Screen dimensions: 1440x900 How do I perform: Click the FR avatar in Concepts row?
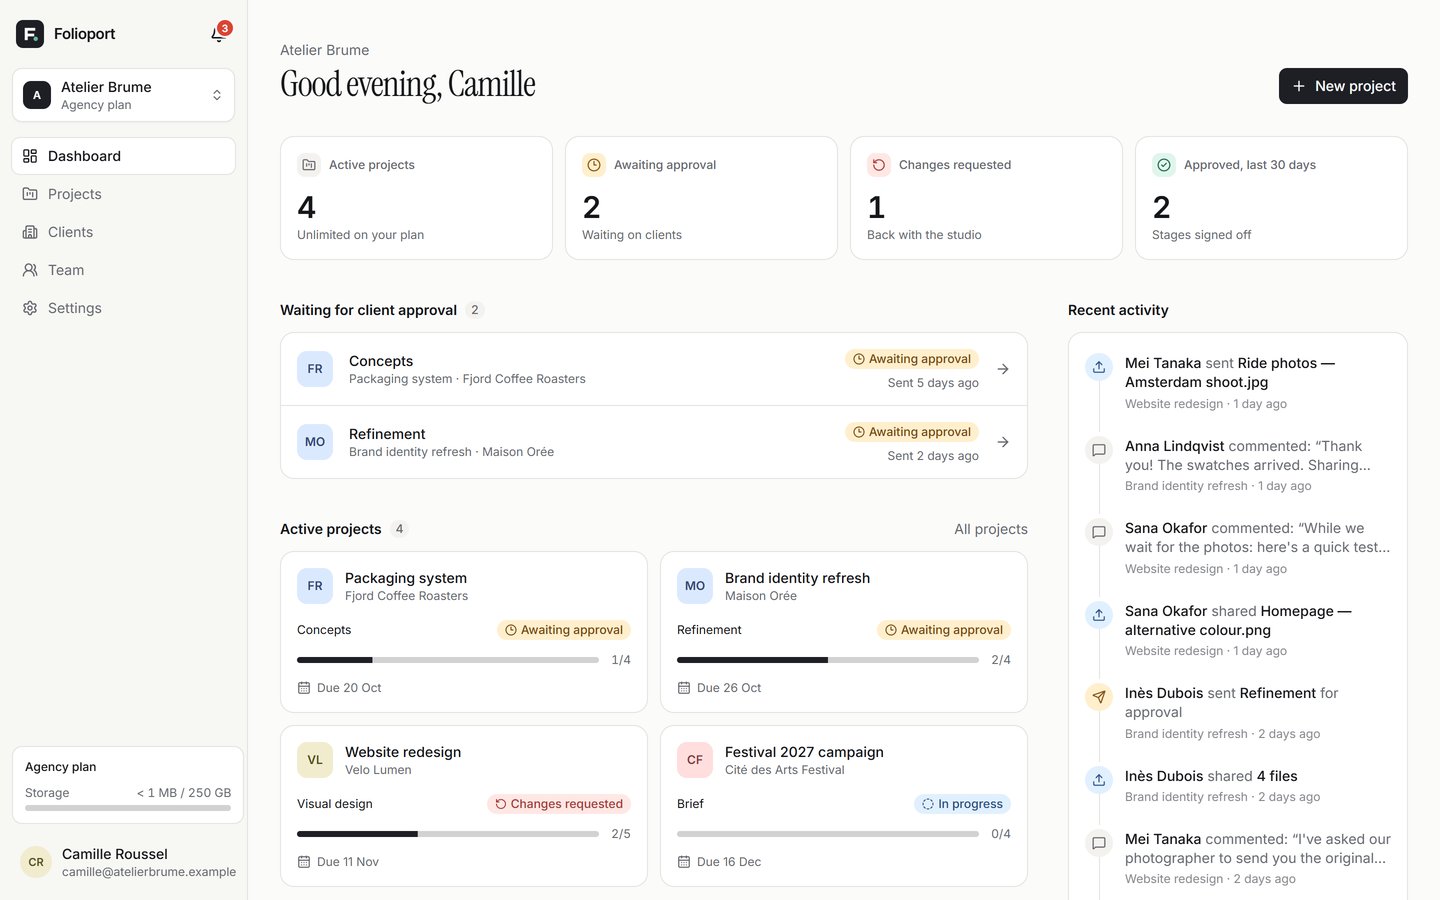pos(315,369)
